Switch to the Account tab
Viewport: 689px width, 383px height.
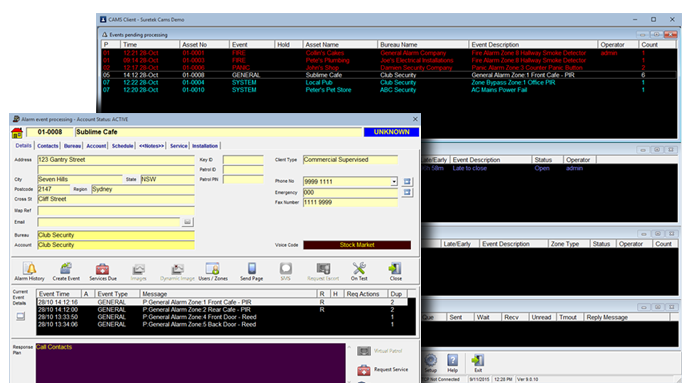coord(96,146)
